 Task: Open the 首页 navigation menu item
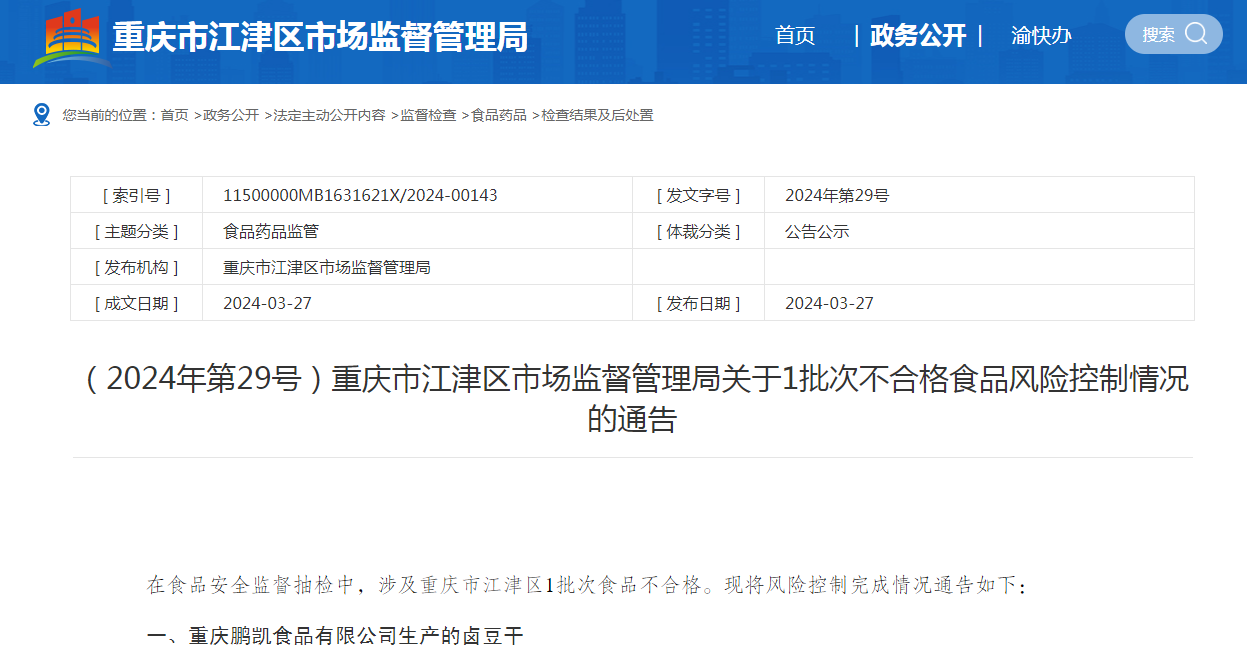(795, 36)
